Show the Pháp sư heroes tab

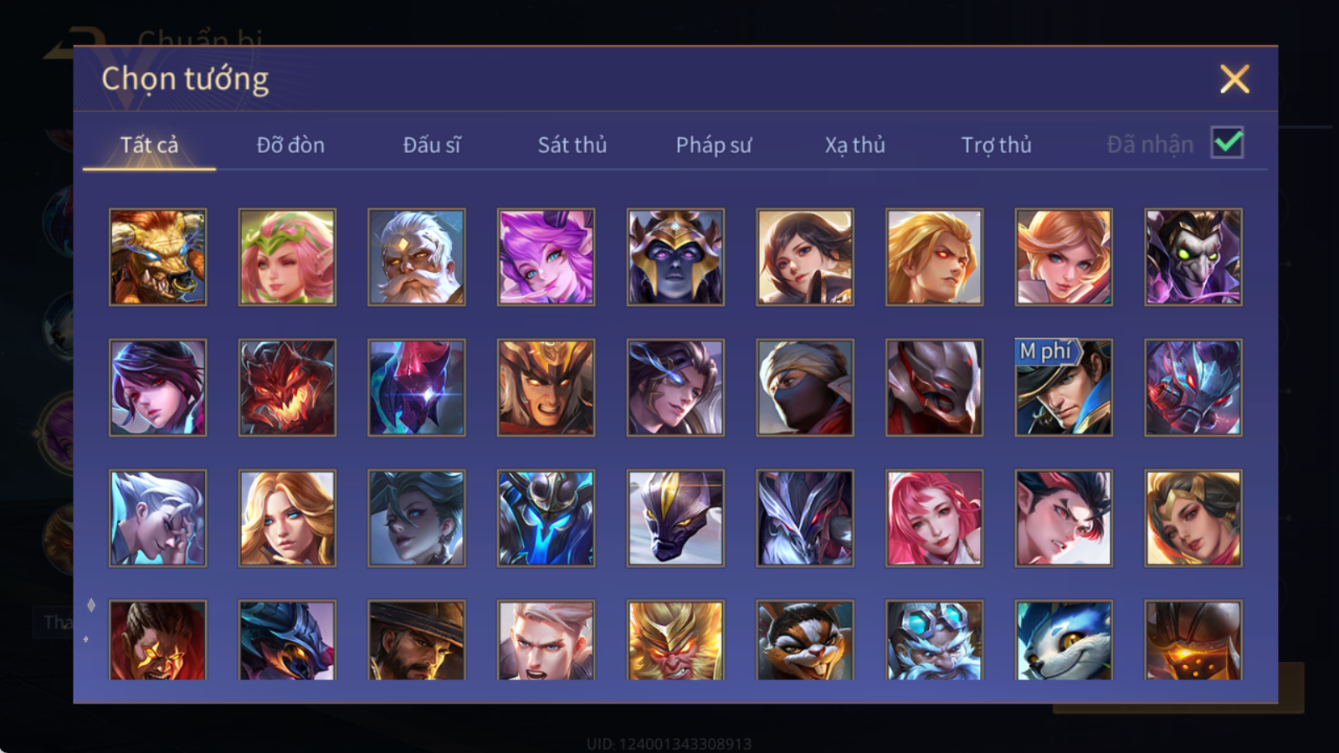pyautogui.click(x=713, y=145)
